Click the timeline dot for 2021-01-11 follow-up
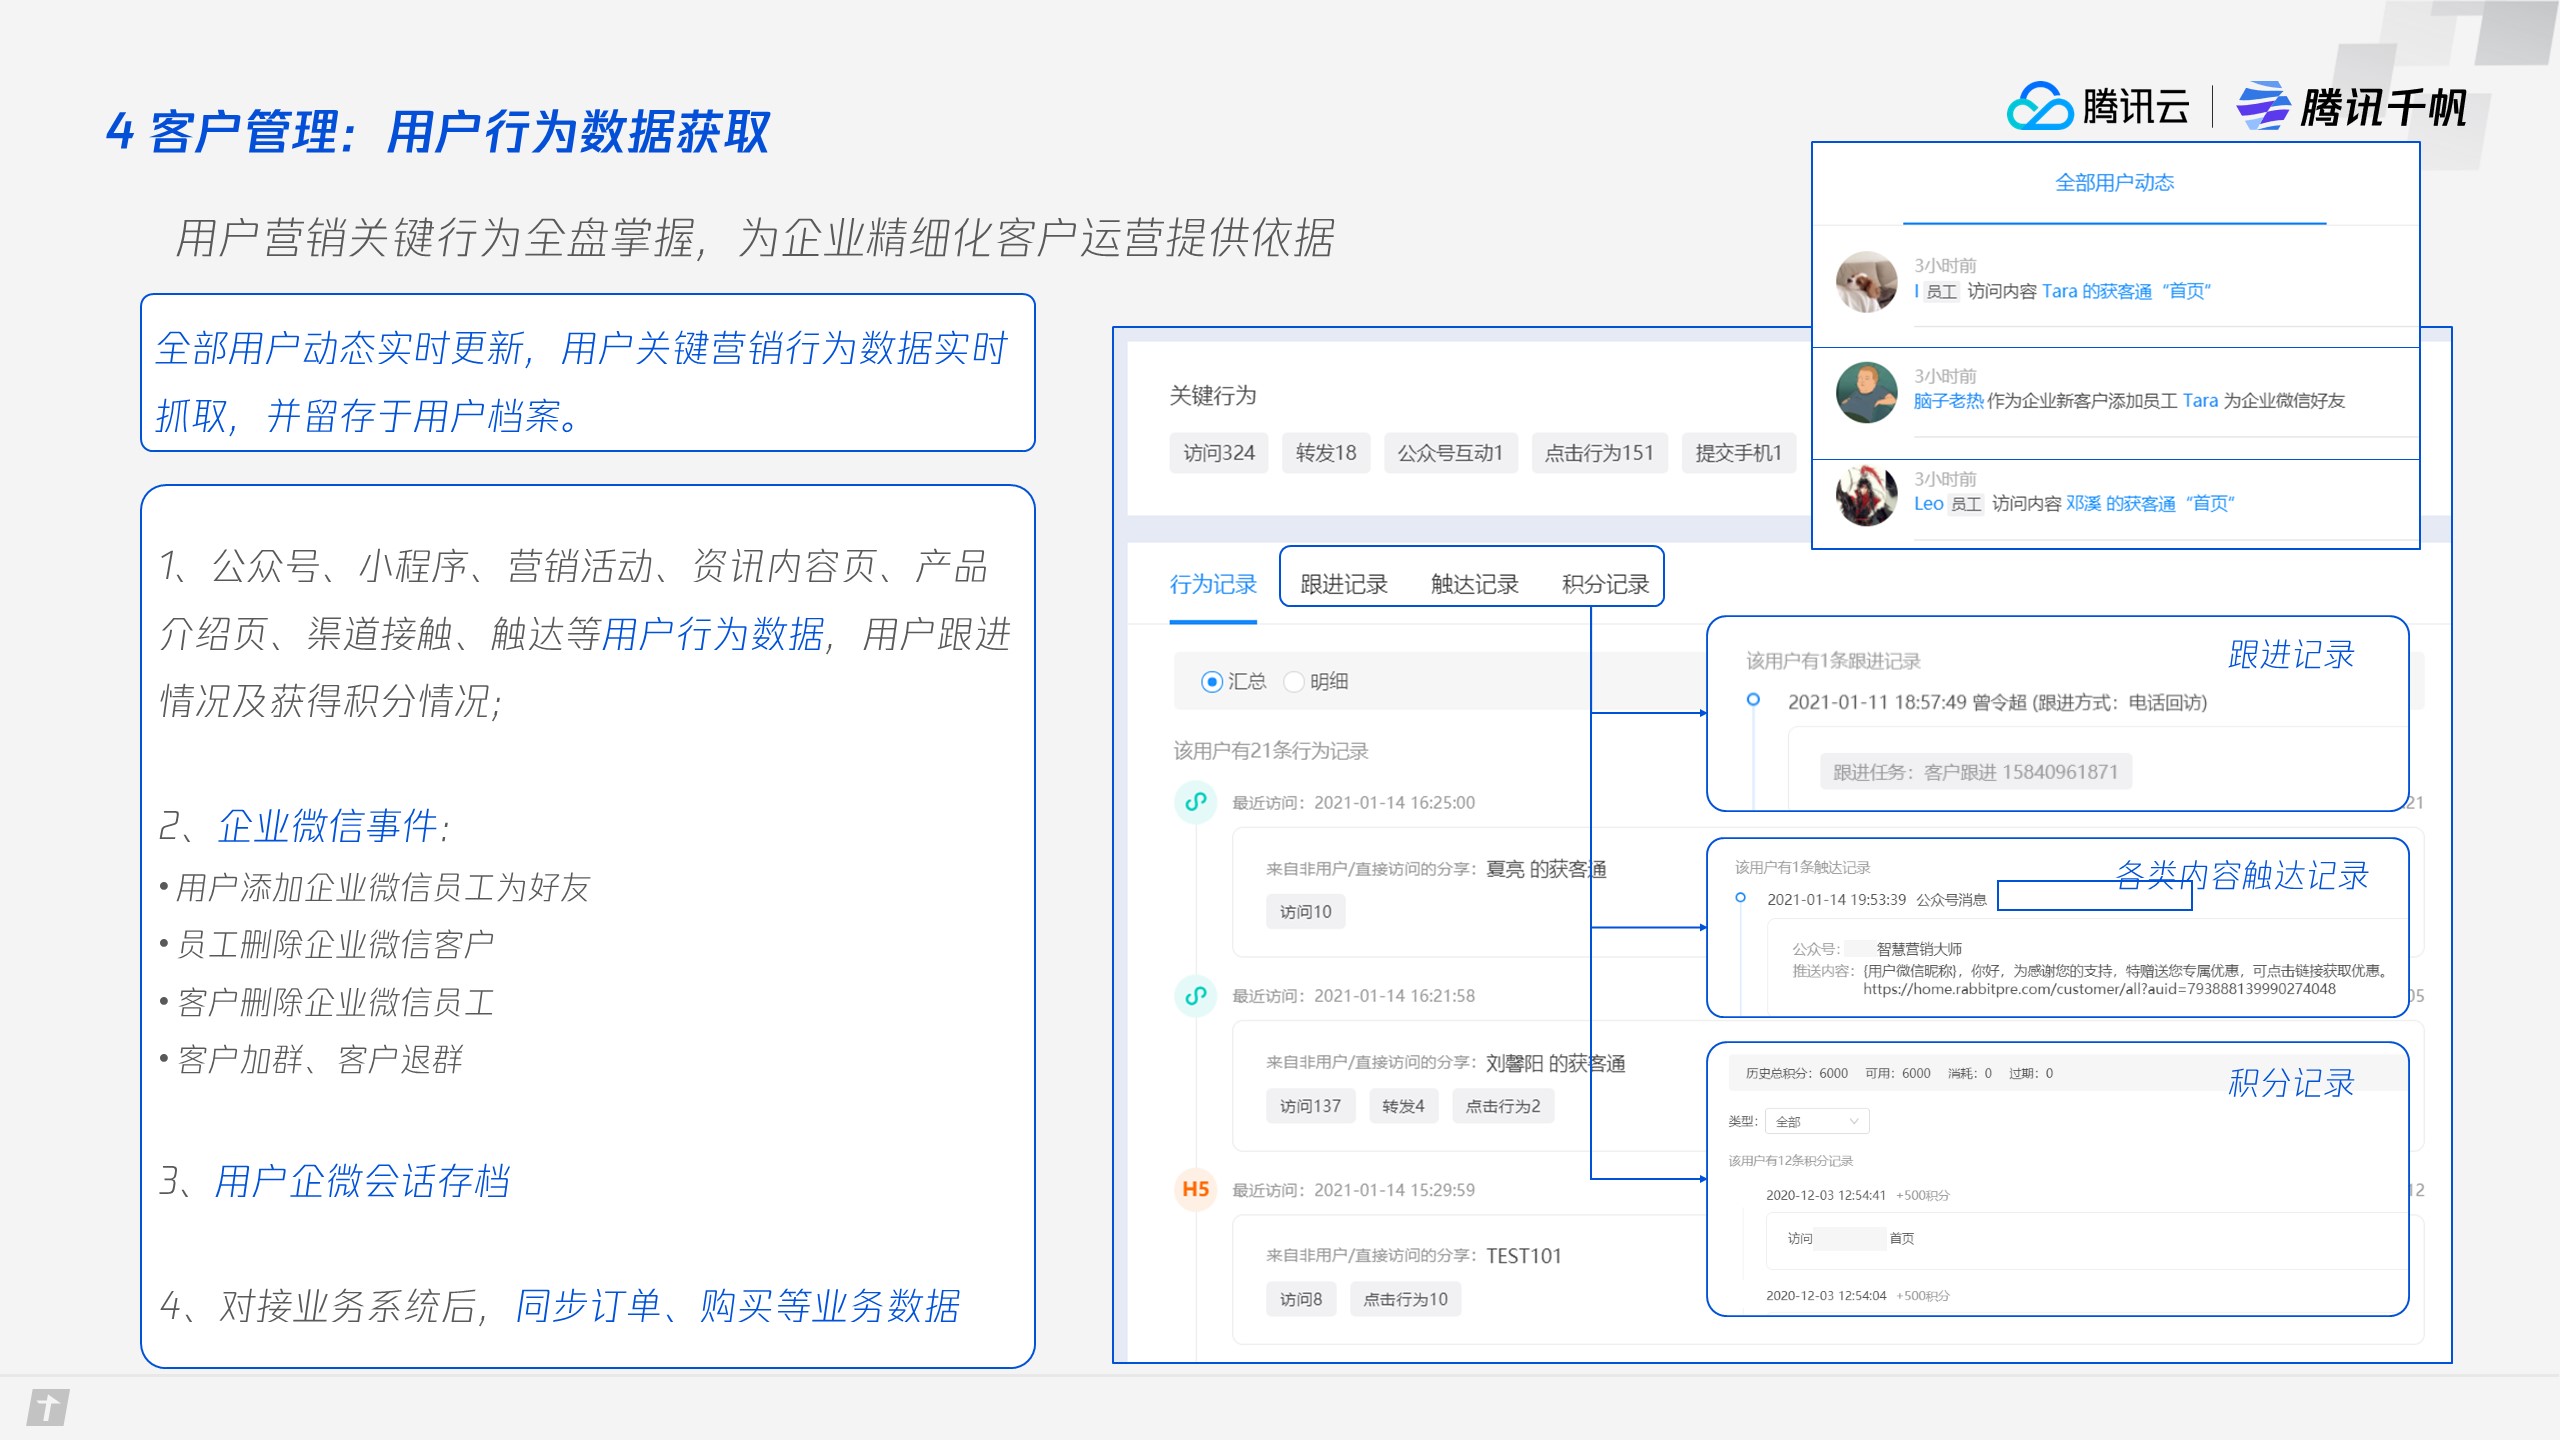 click(1753, 699)
